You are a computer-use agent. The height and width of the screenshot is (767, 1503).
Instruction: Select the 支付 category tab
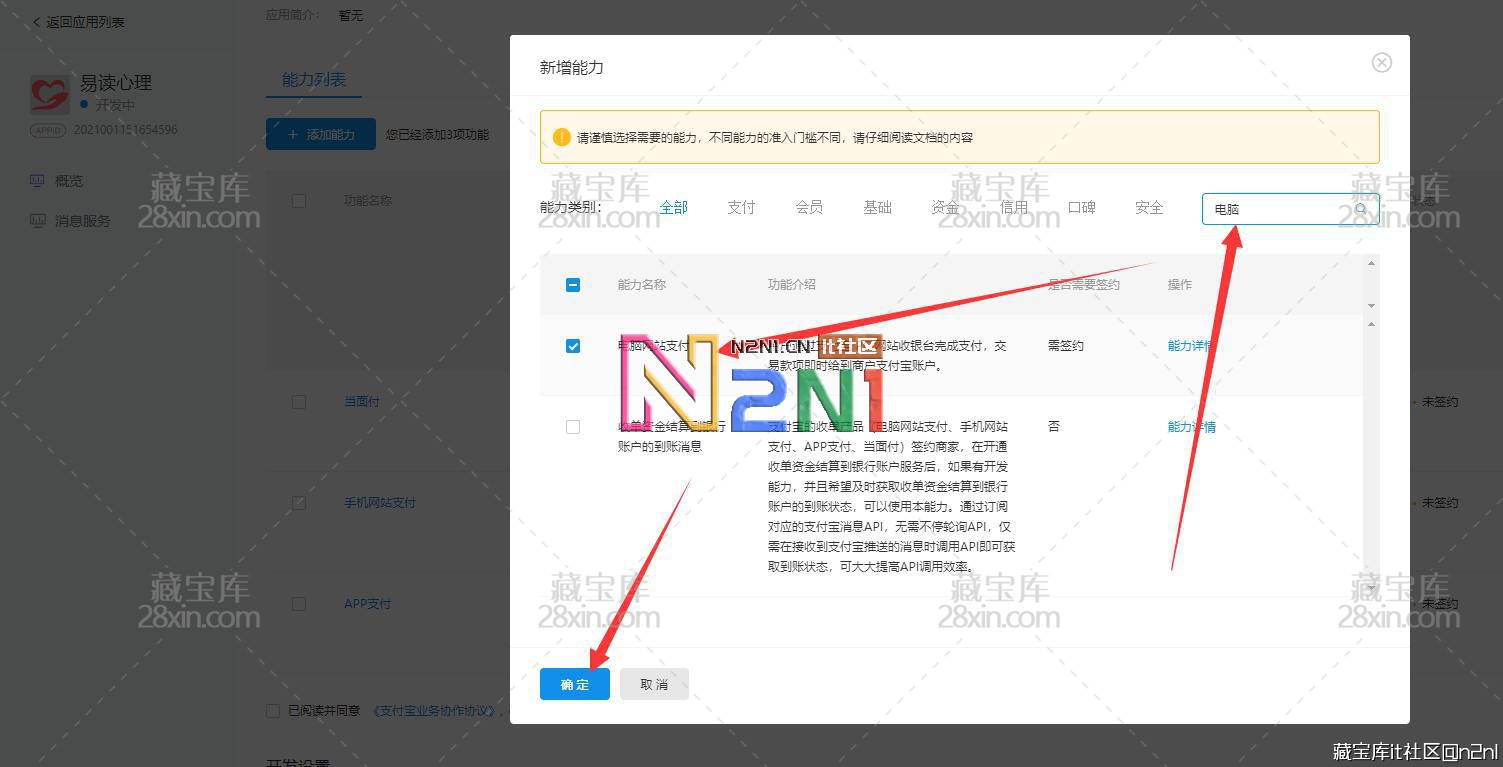click(x=741, y=207)
